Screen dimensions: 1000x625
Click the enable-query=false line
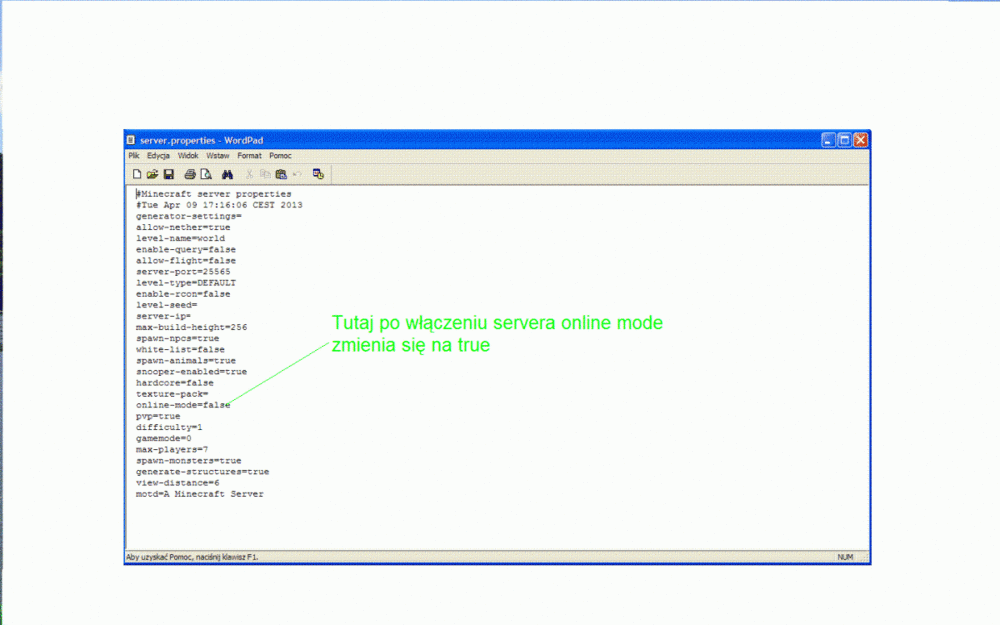click(186, 250)
